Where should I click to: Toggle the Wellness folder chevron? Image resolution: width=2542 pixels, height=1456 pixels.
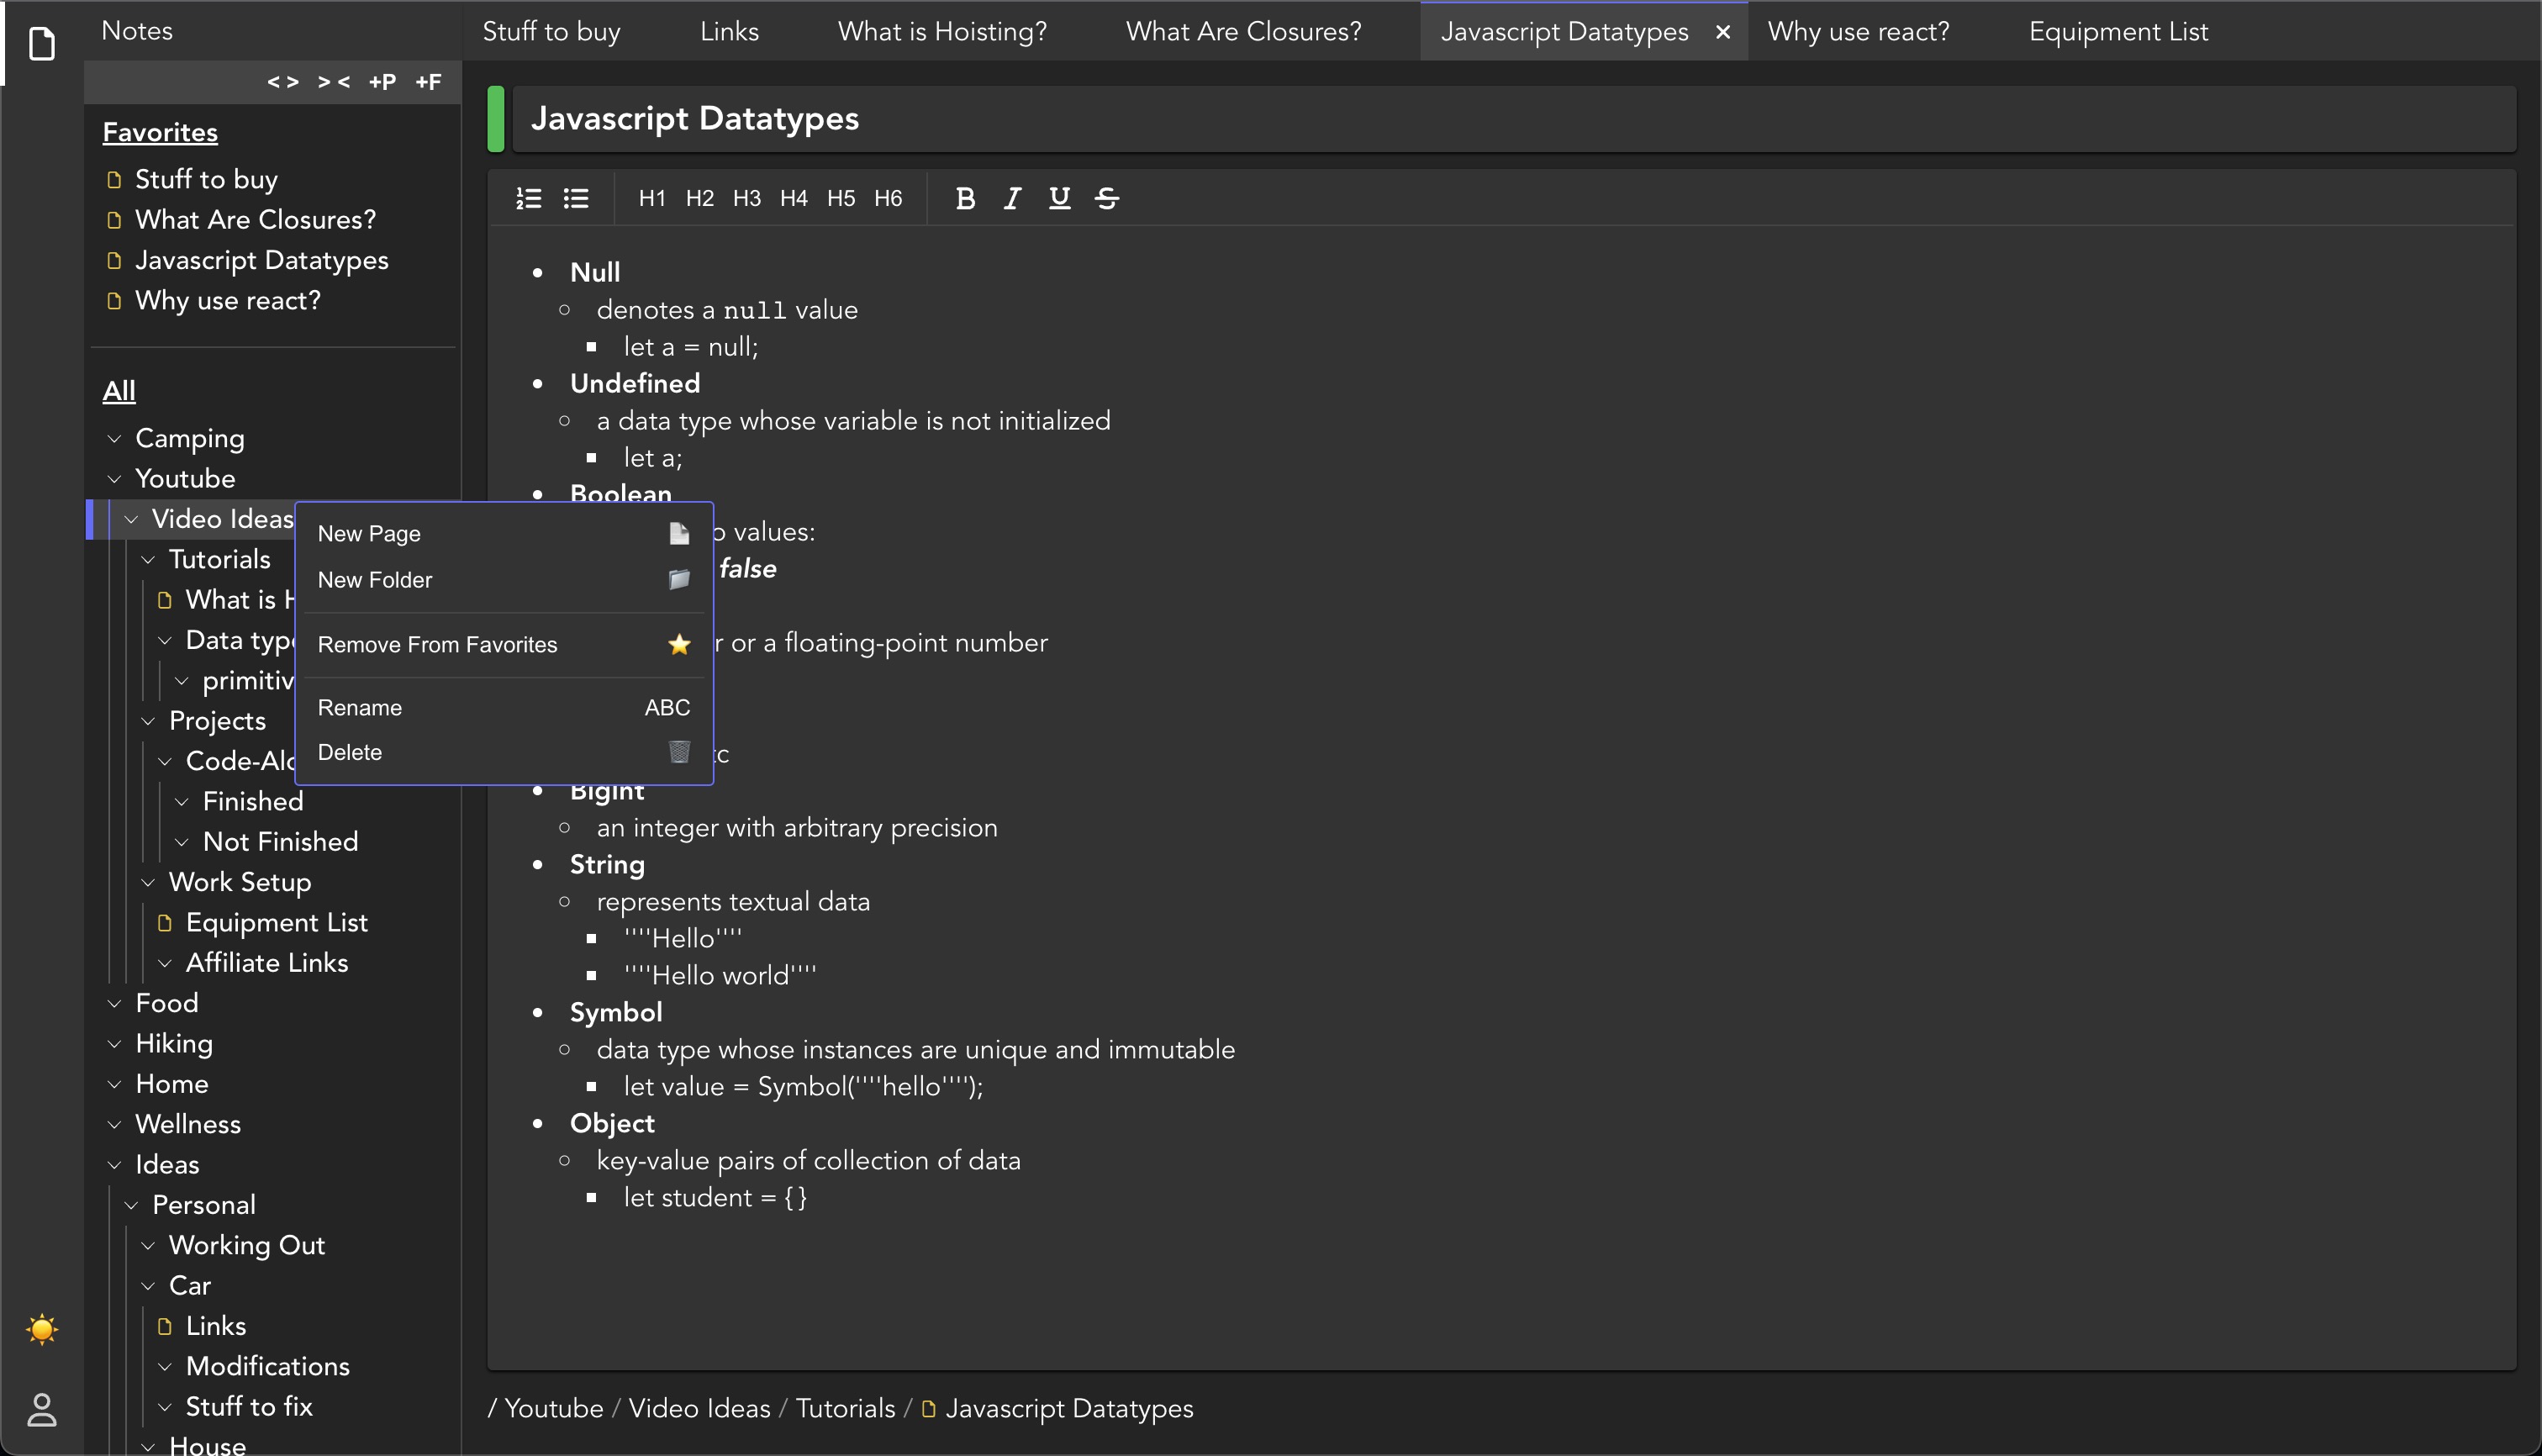click(x=114, y=1124)
